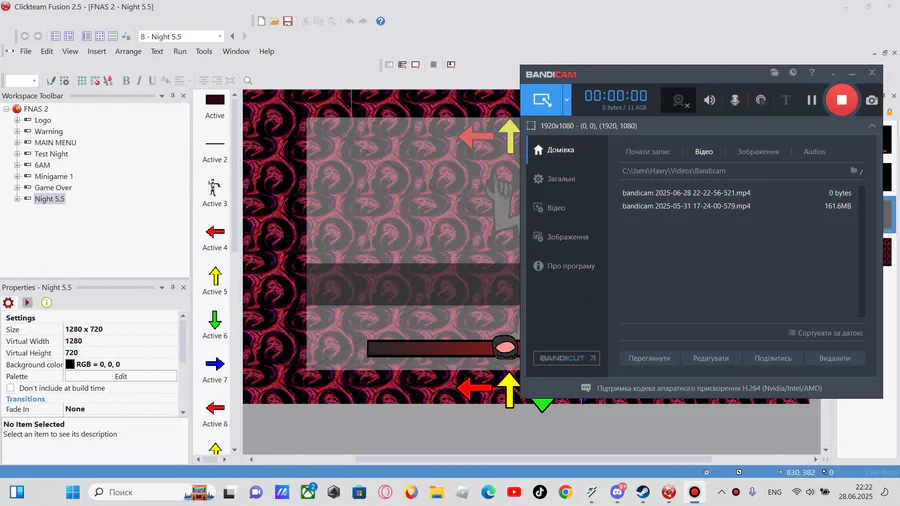Select Game Over frame in workspace tree

click(53, 188)
